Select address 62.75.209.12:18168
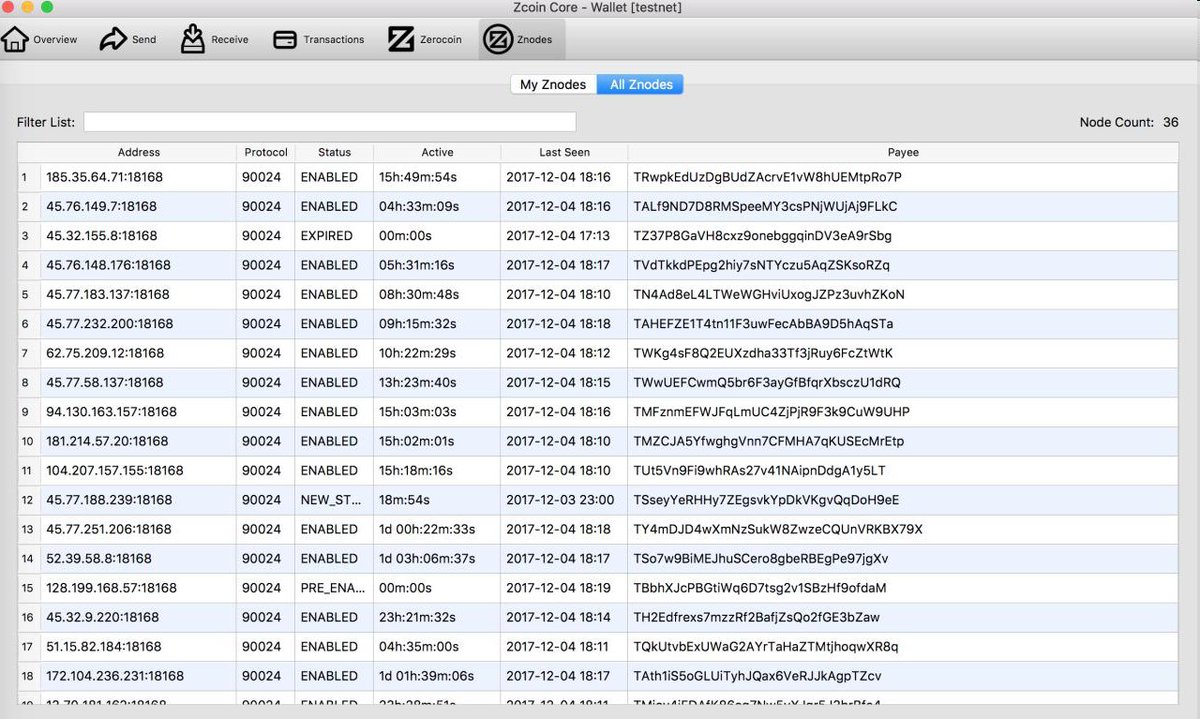This screenshot has height=719, width=1200. (x=105, y=353)
